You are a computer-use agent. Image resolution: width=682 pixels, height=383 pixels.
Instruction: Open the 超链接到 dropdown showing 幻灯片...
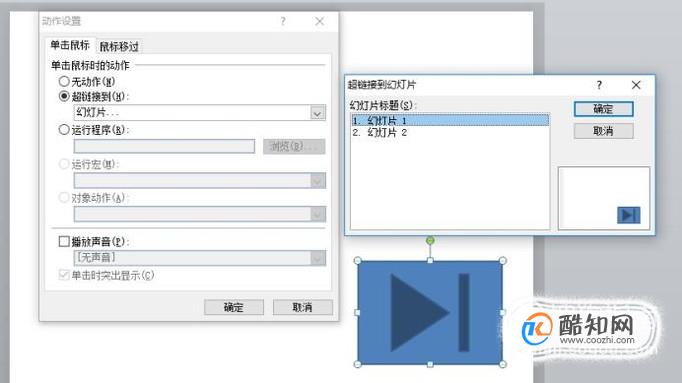200,113
